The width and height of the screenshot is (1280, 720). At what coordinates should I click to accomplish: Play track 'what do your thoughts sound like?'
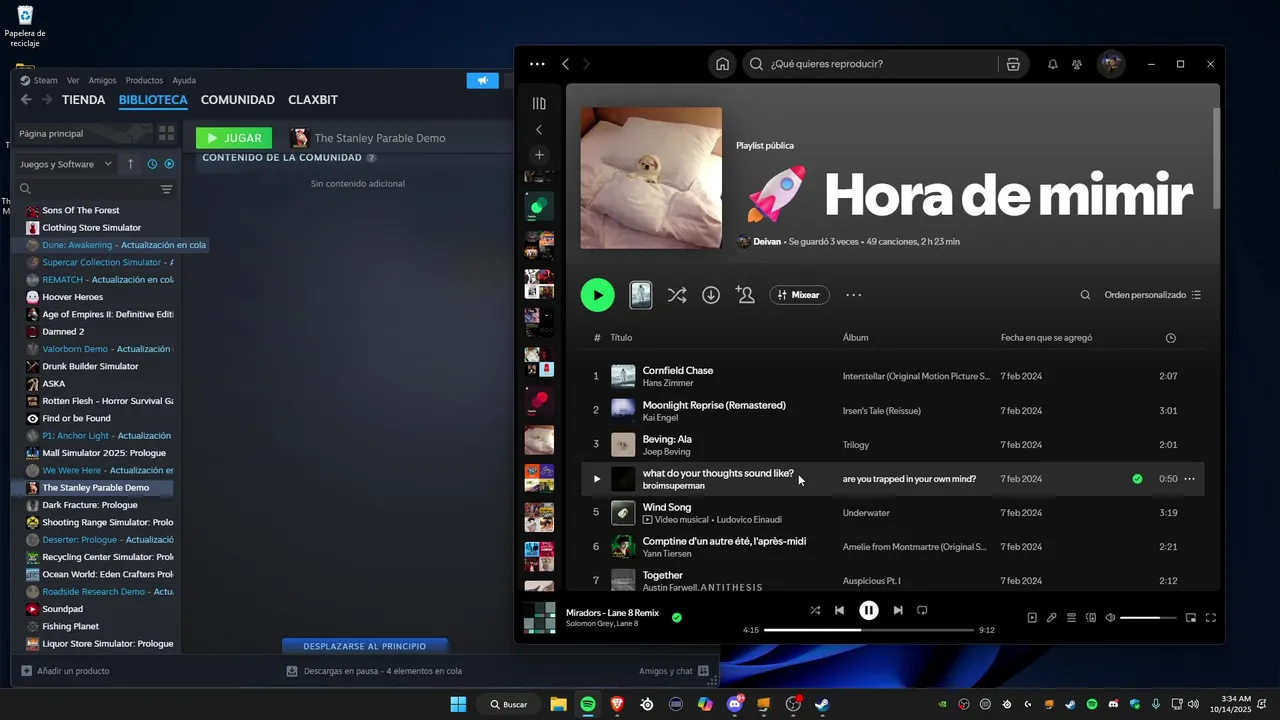click(x=597, y=479)
